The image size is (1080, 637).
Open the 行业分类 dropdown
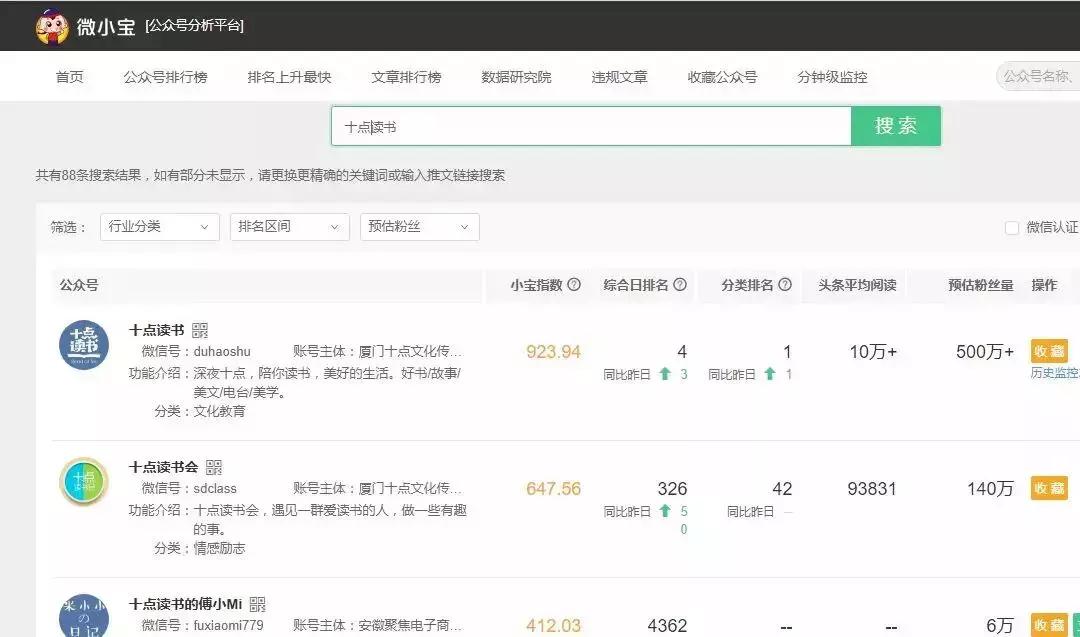160,227
